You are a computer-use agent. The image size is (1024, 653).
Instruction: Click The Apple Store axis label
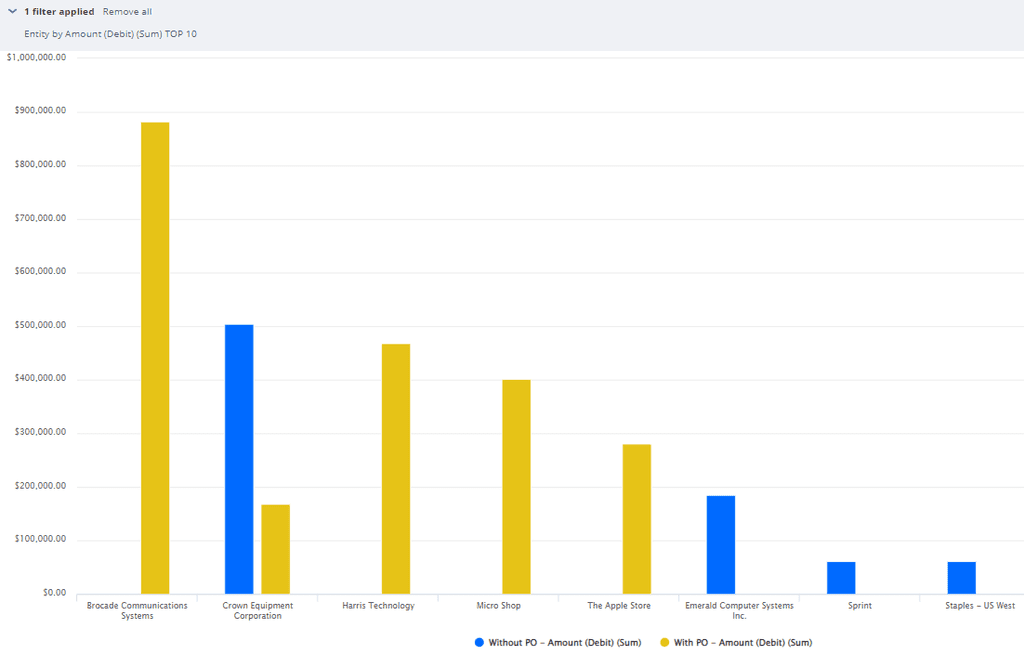619,605
